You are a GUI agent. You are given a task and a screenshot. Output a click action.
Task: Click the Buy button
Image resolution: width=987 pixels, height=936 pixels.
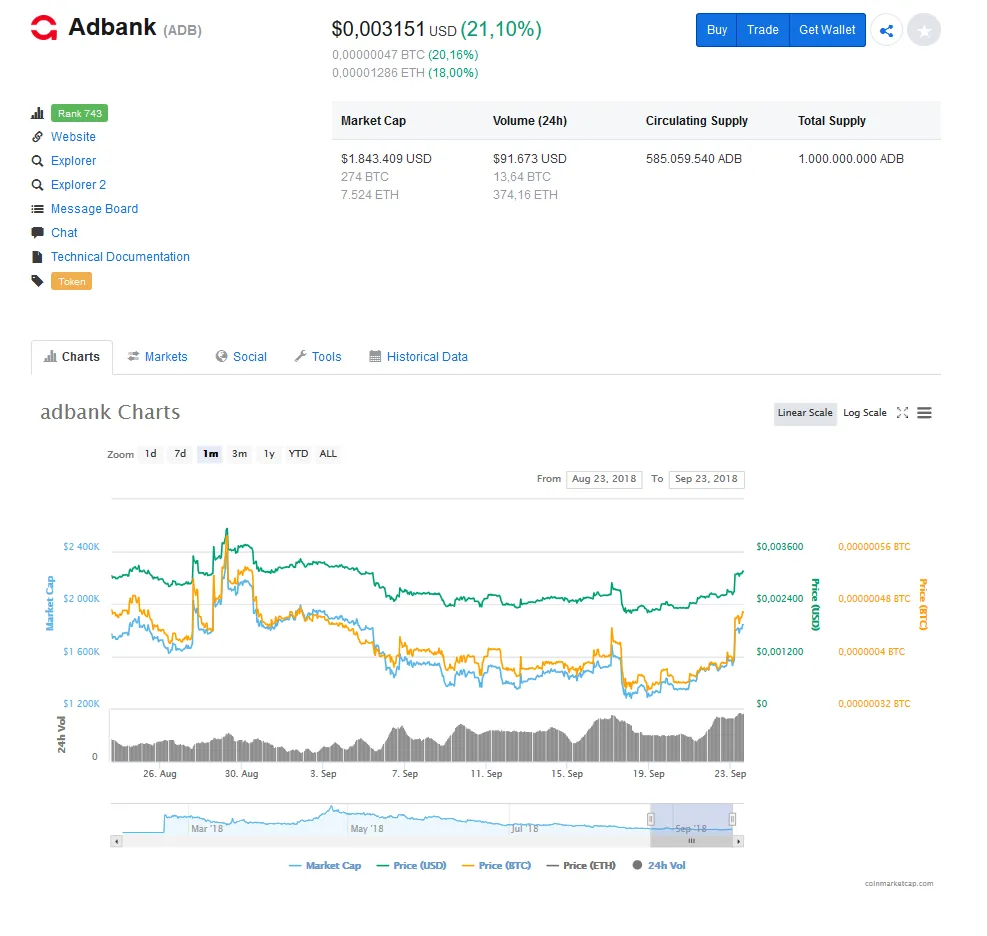716,30
